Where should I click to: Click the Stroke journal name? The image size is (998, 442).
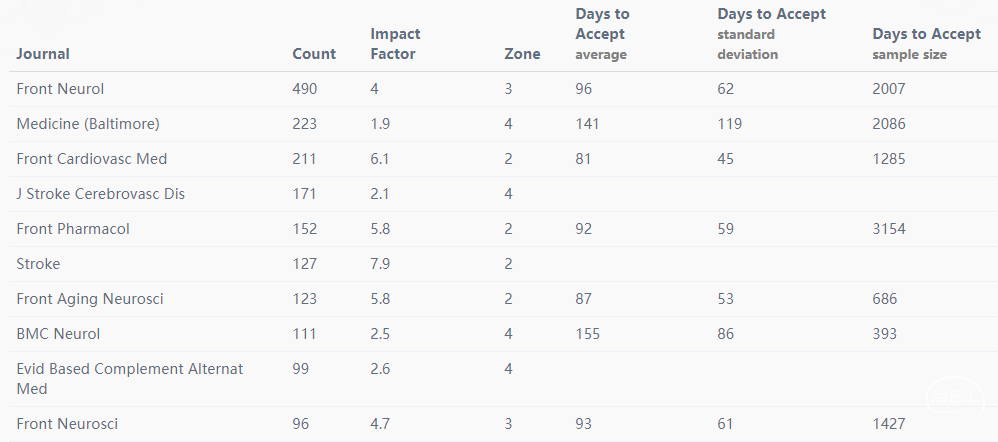tap(38, 264)
